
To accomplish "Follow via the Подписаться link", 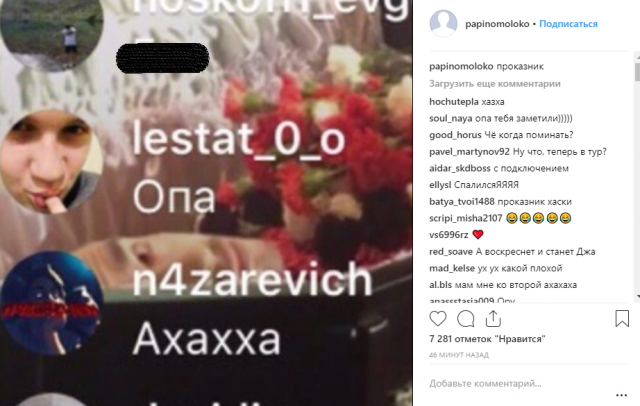I will pos(568,24).
